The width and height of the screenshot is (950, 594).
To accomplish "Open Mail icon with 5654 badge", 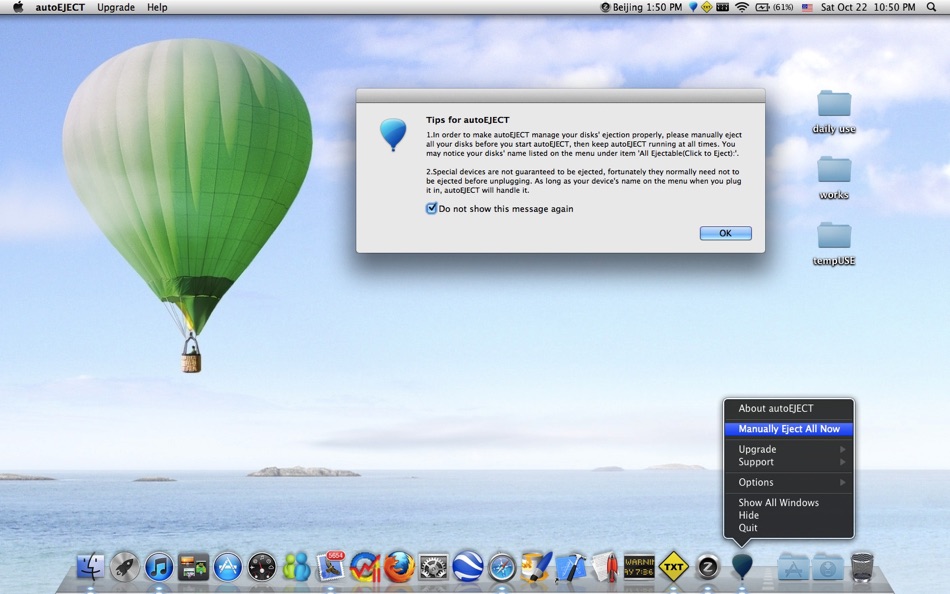I will tap(331, 566).
